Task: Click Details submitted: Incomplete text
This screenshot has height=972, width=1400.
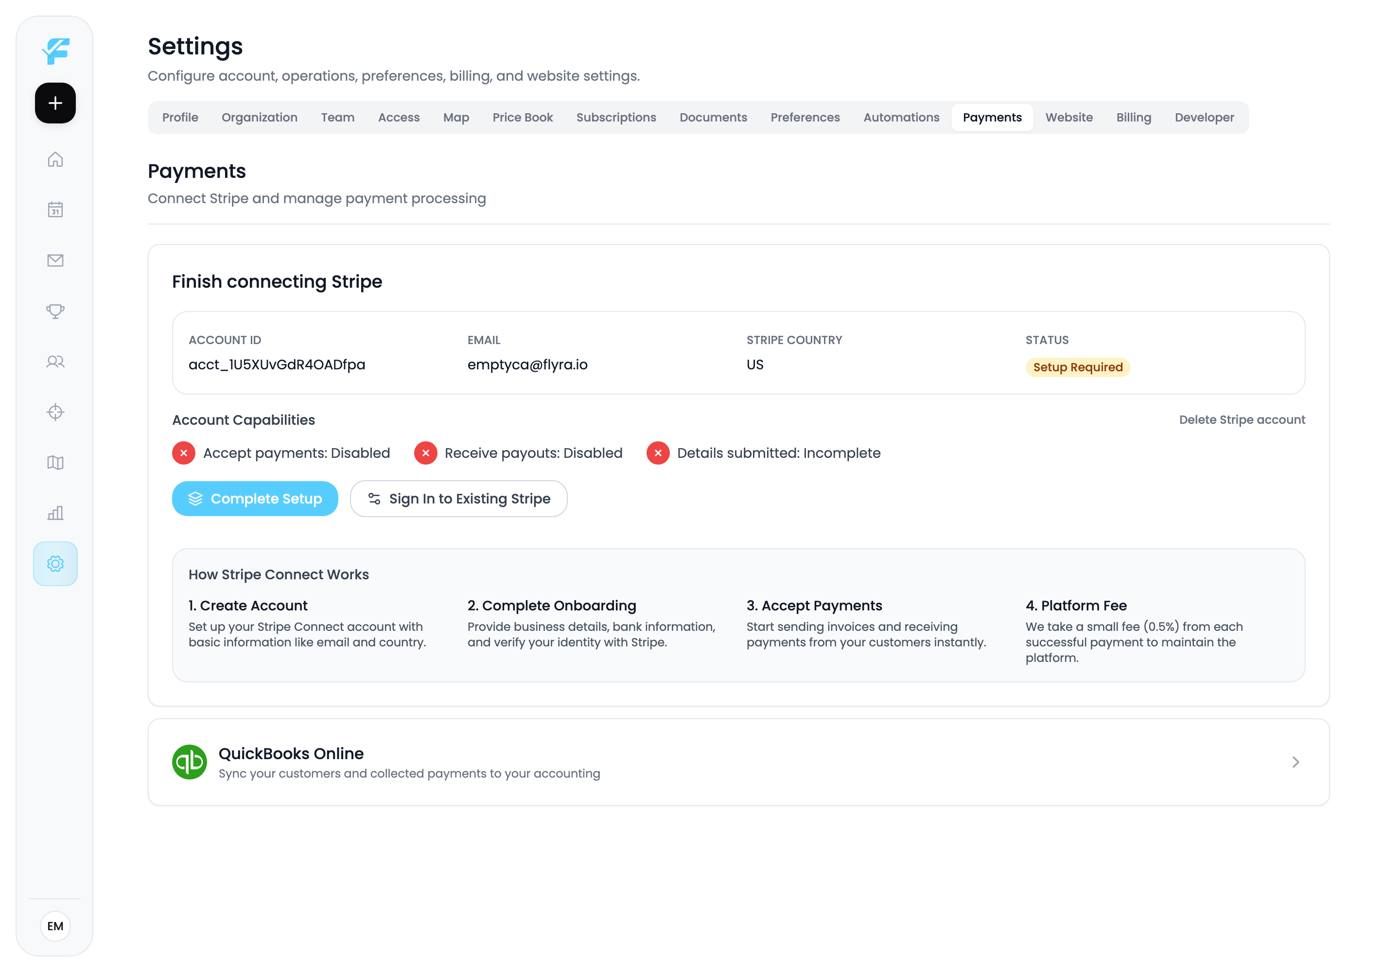Action: tap(779, 453)
